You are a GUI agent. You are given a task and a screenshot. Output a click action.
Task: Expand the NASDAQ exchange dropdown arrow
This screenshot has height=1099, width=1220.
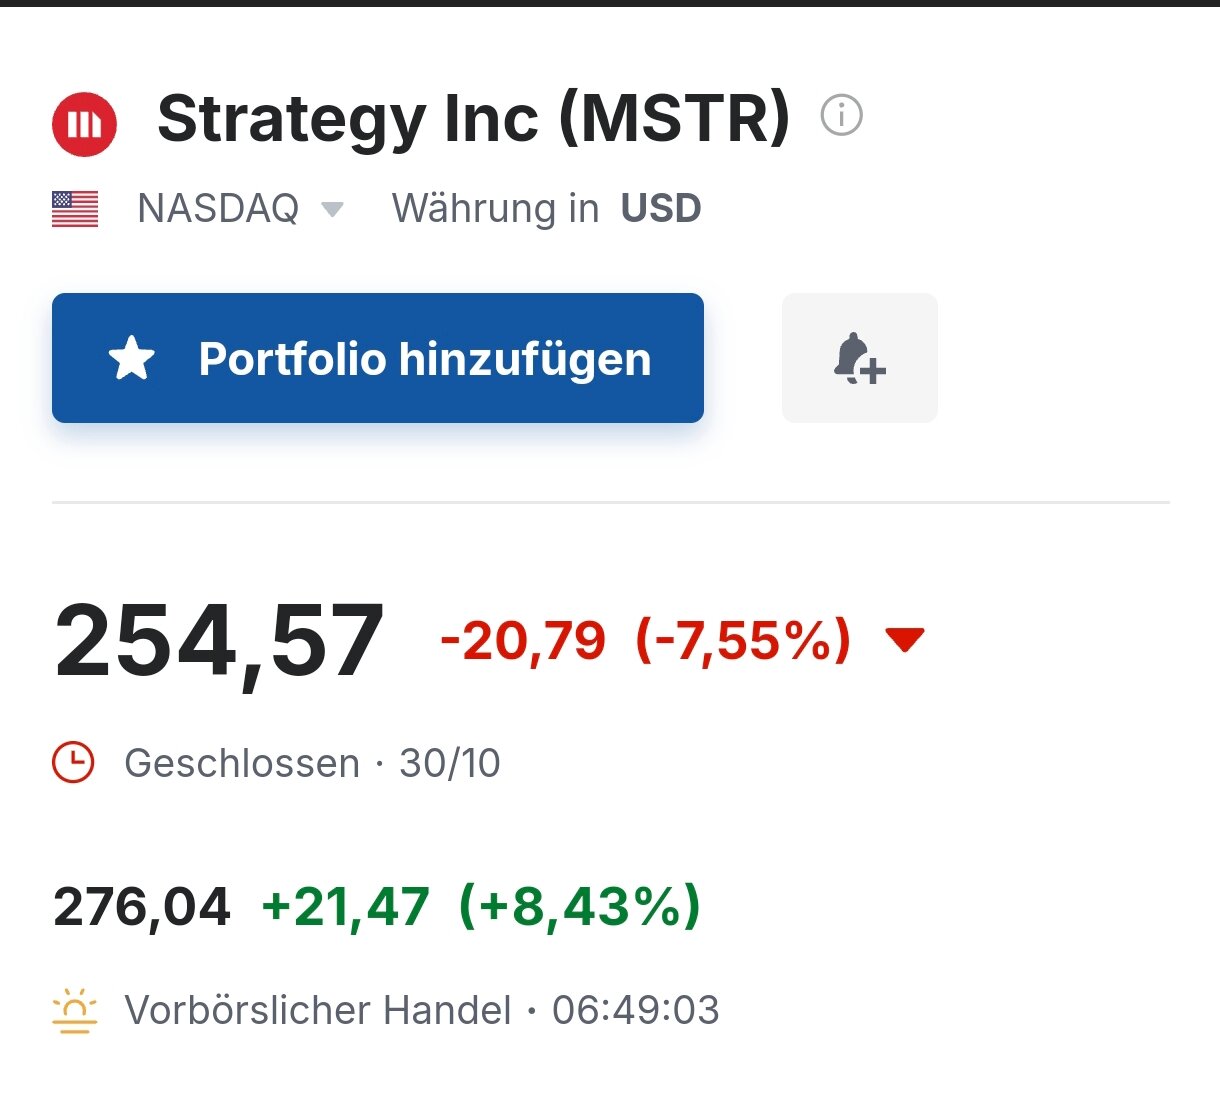click(x=332, y=209)
